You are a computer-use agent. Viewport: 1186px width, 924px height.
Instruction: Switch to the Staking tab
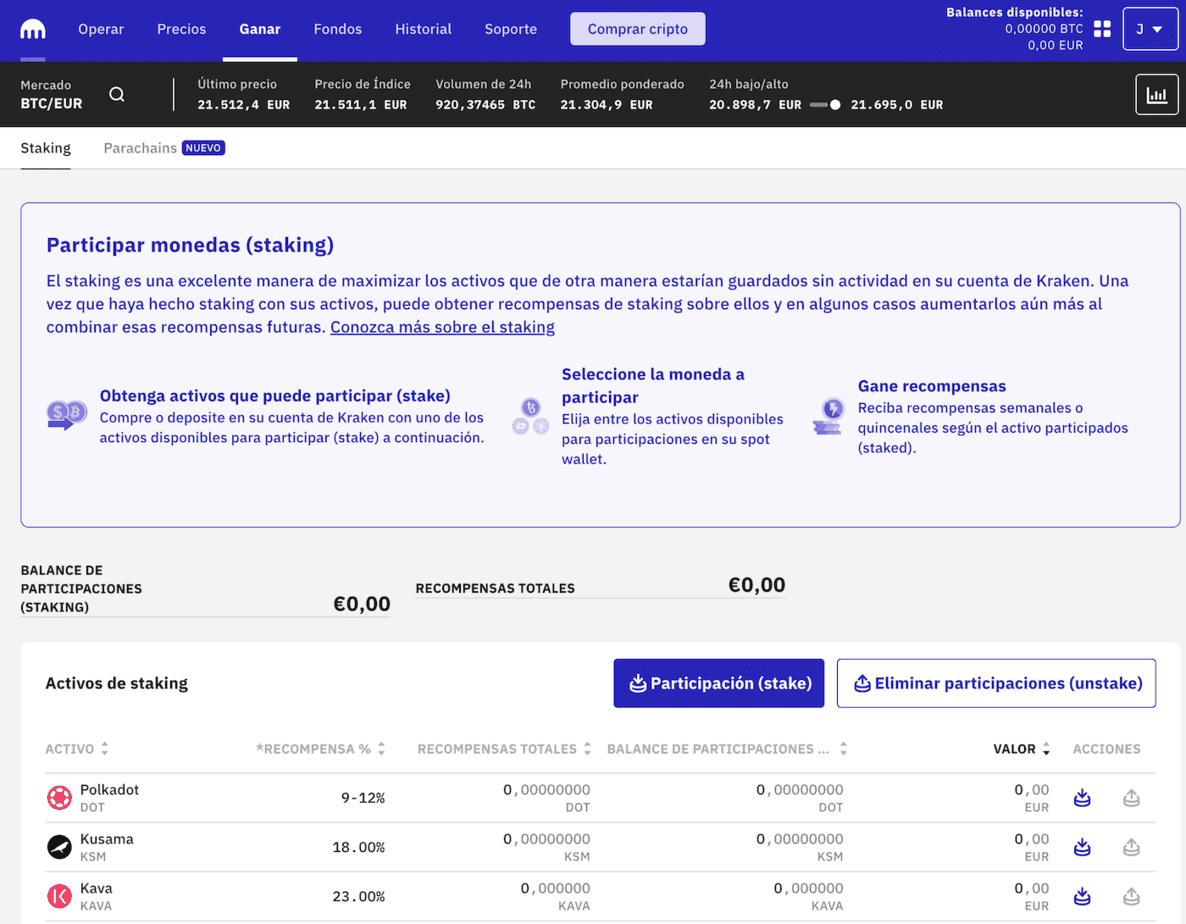pyautogui.click(x=45, y=148)
